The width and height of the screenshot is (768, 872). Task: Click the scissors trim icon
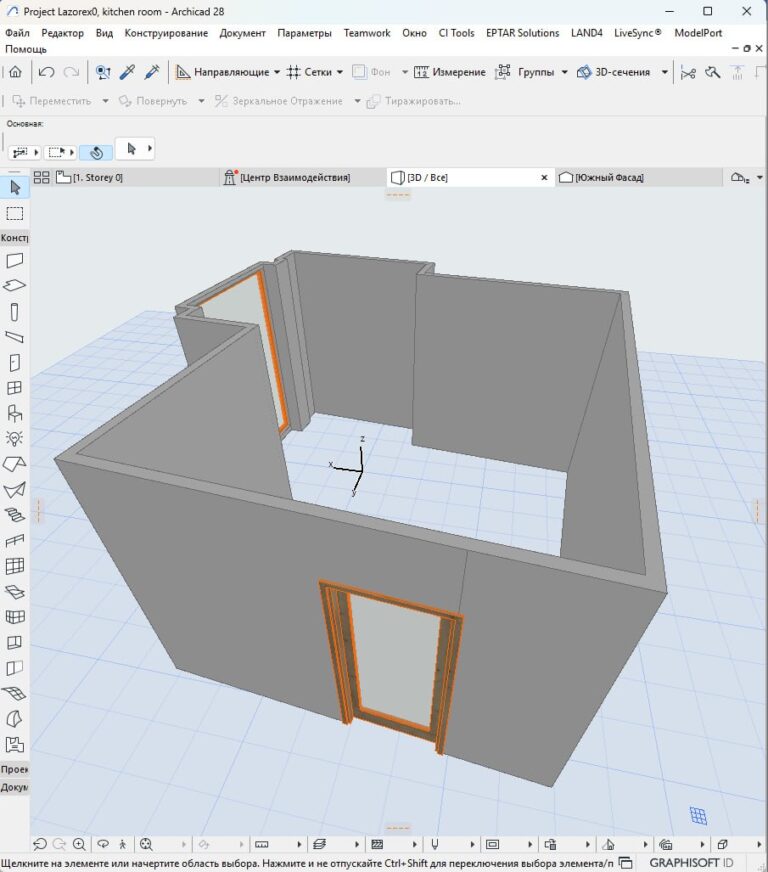pos(688,72)
